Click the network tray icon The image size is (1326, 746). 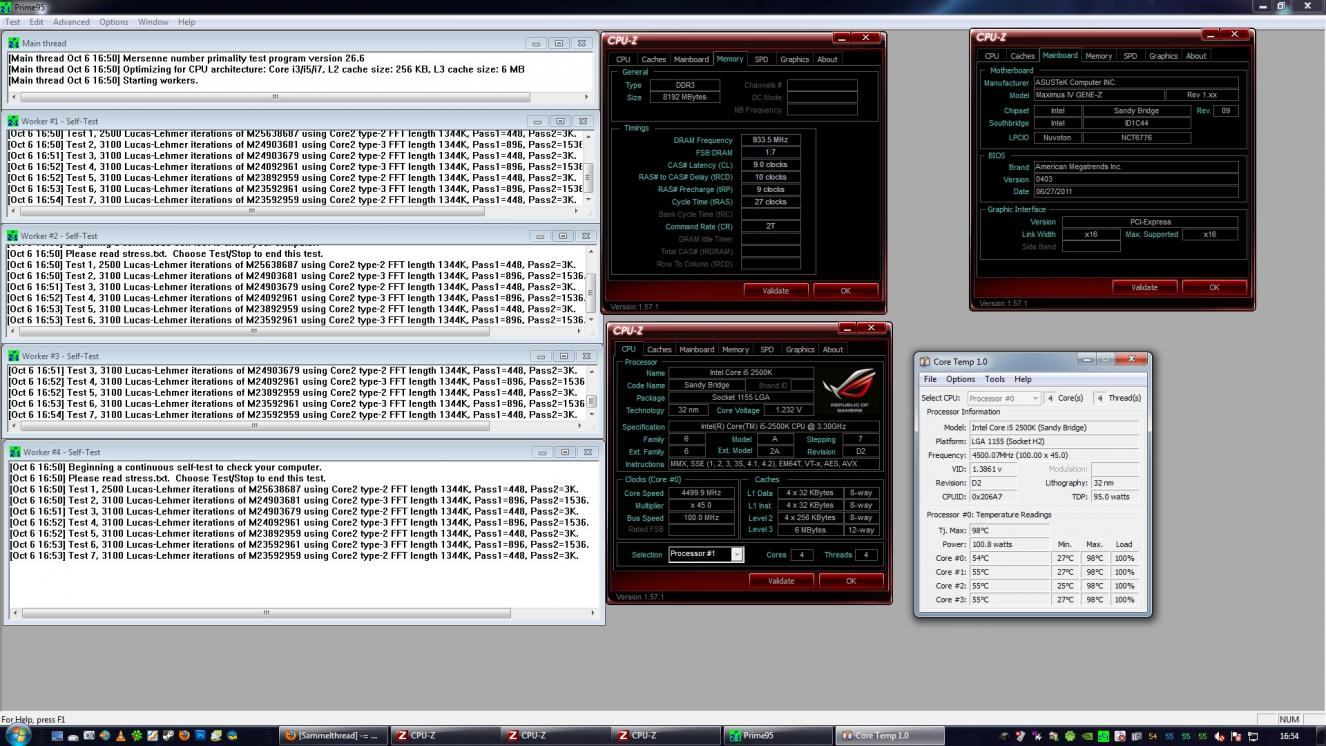coord(1253,736)
